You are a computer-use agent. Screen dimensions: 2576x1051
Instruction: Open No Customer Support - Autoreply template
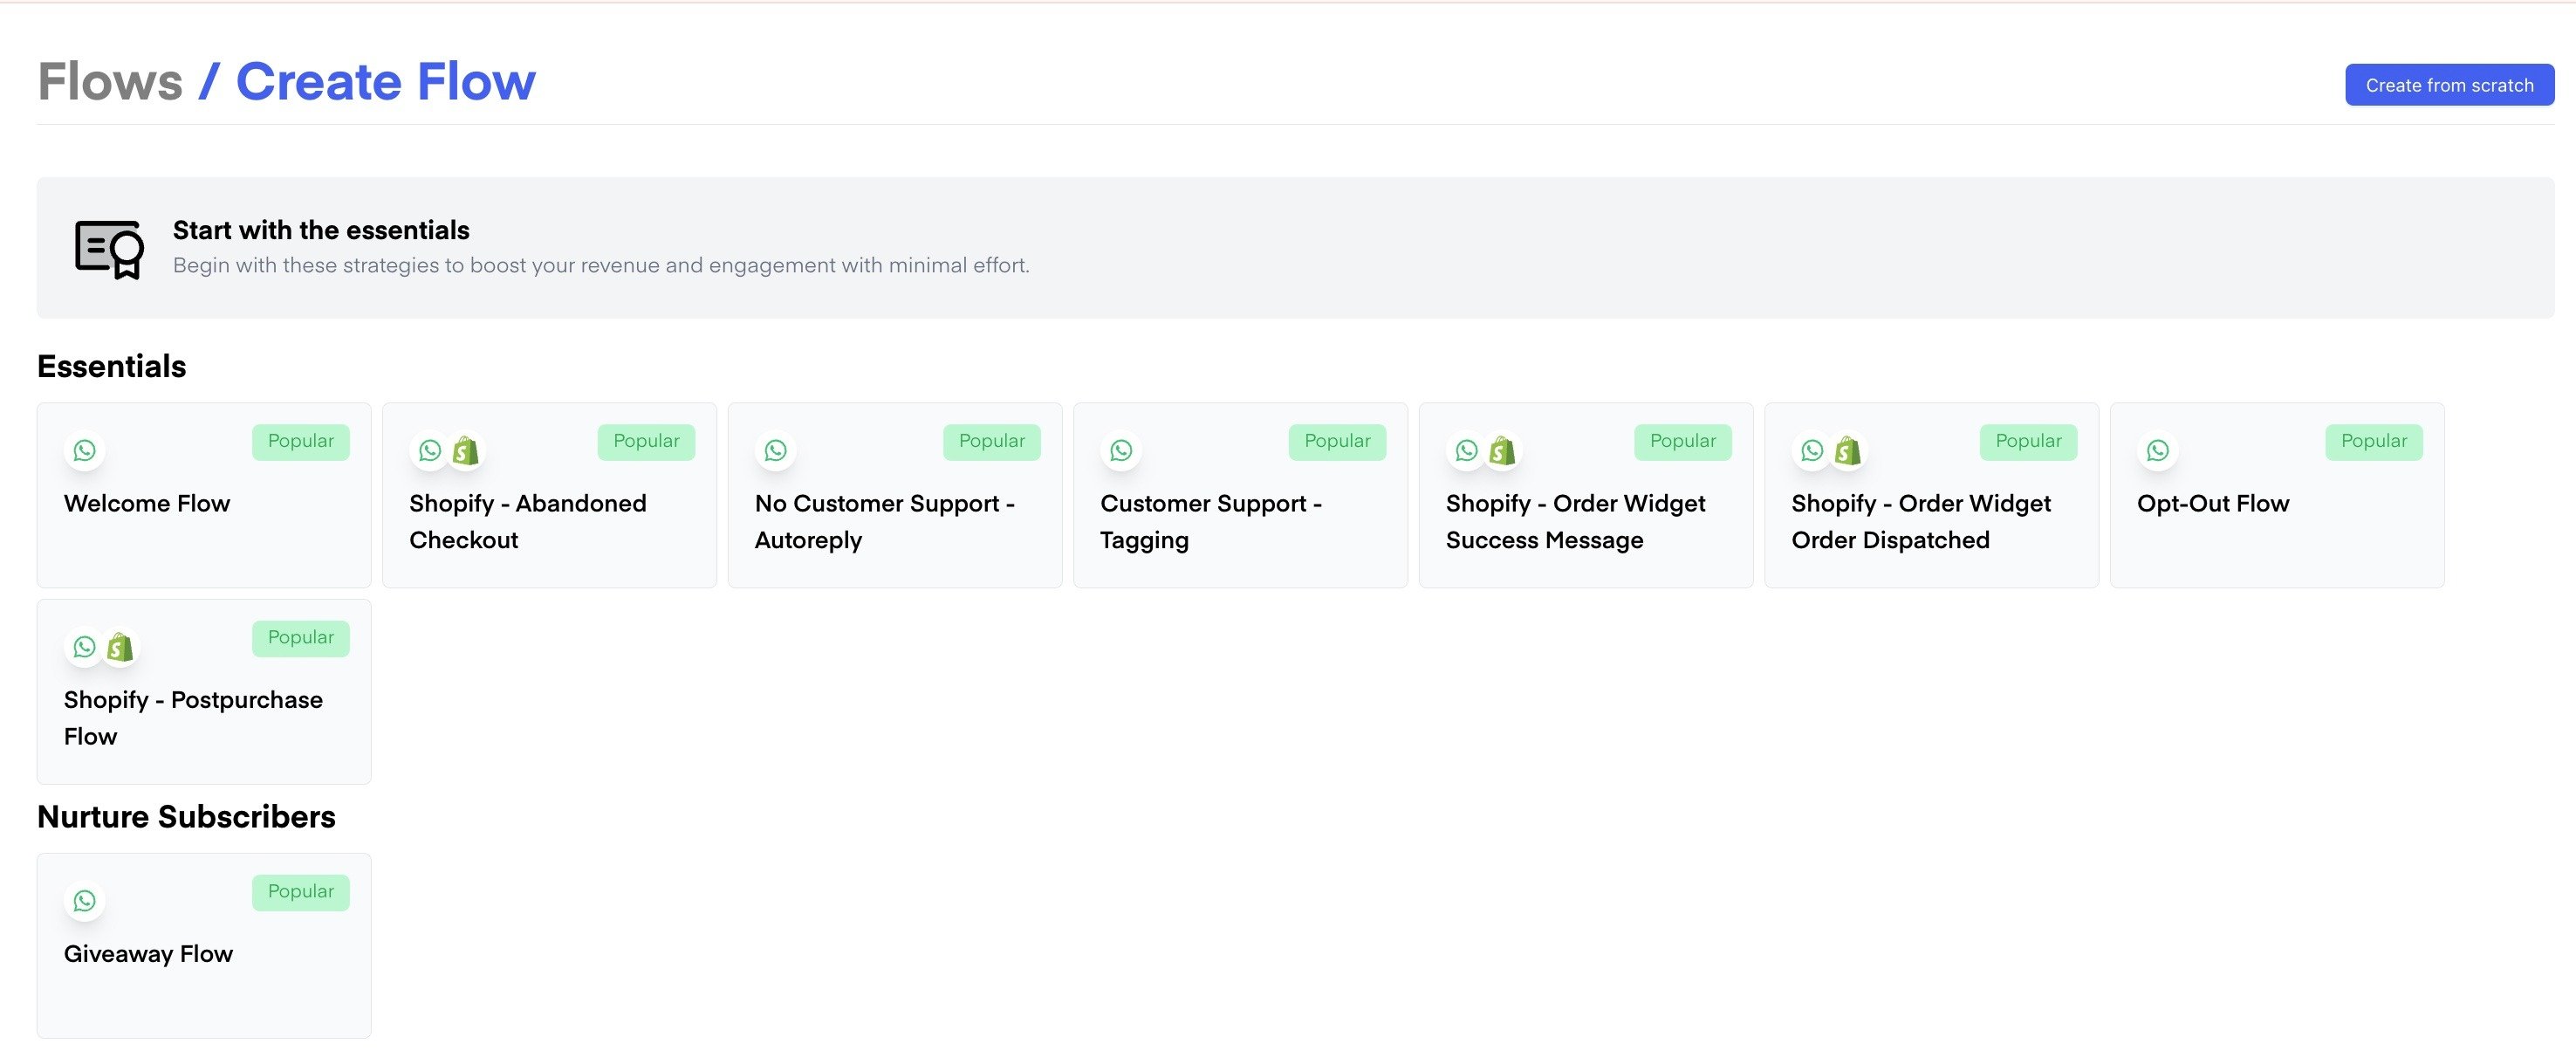895,495
